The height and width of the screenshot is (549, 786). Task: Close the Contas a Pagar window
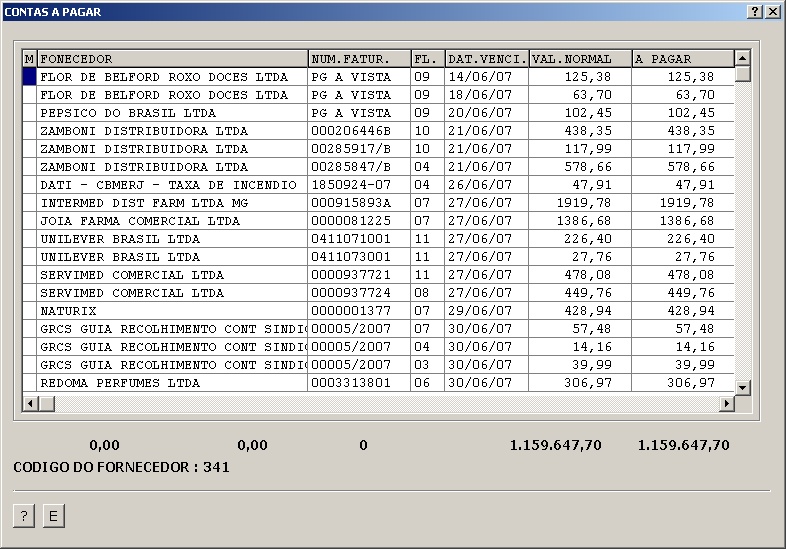pos(773,12)
